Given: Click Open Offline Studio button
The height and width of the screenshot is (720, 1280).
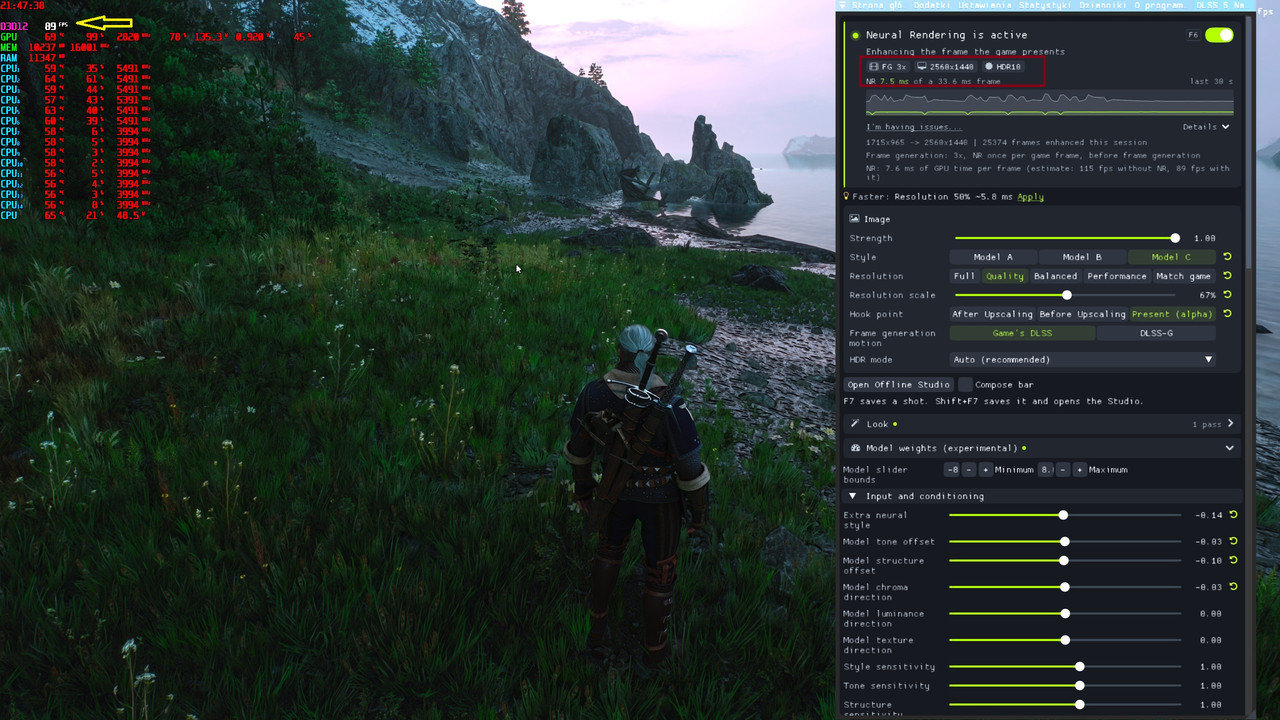Looking at the screenshot, I should [x=899, y=384].
